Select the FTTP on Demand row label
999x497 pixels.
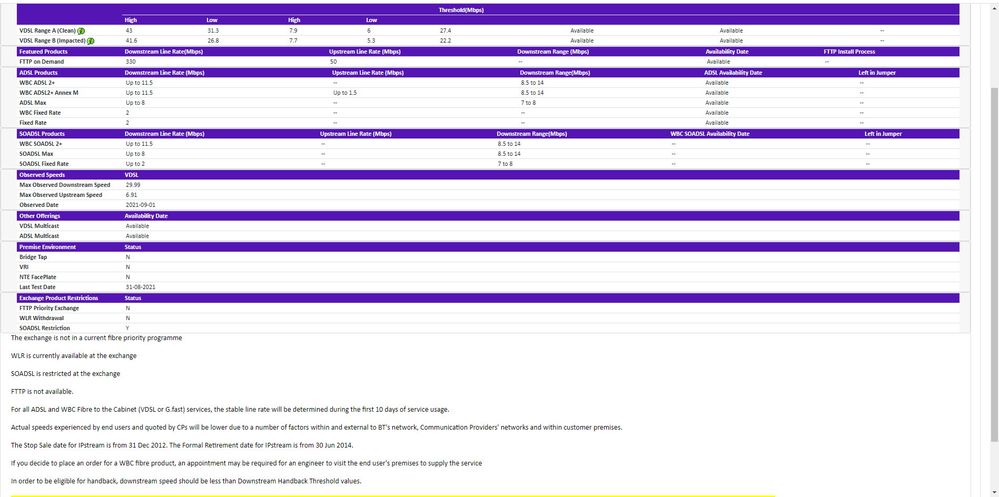click(x=43, y=61)
